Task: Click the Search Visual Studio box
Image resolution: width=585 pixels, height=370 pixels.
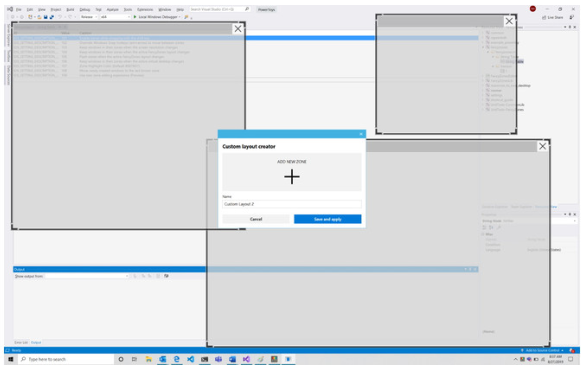Action: pyautogui.click(x=219, y=9)
